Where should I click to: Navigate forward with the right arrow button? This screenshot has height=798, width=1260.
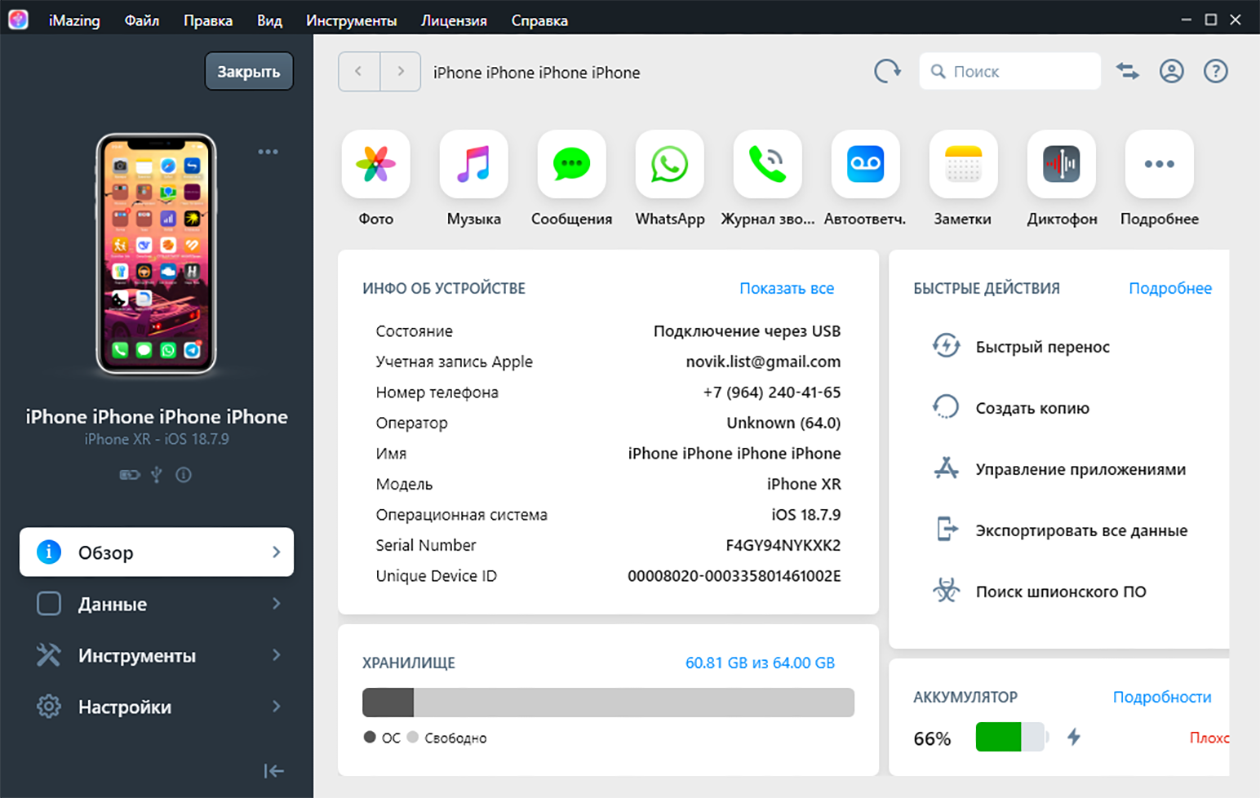pos(400,72)
